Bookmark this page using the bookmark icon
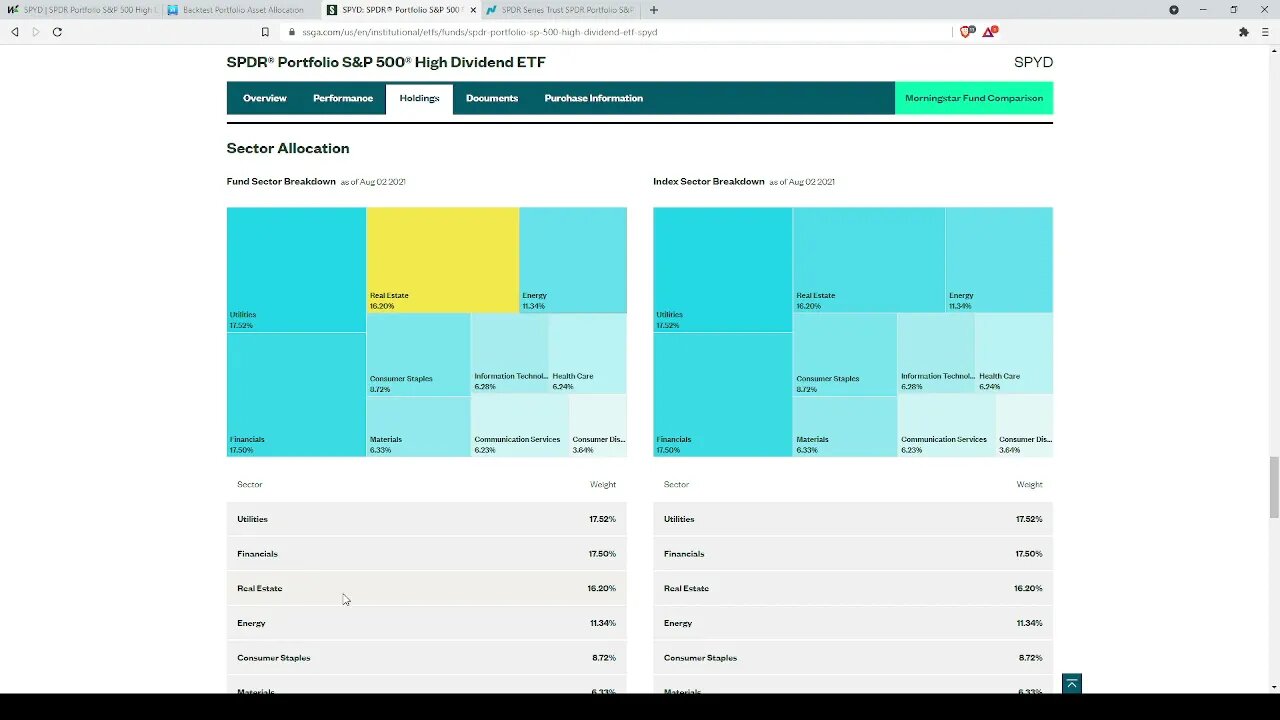The height and width of the screenshot is (720, 1280). pyautogui.click(x=265, y=32)
